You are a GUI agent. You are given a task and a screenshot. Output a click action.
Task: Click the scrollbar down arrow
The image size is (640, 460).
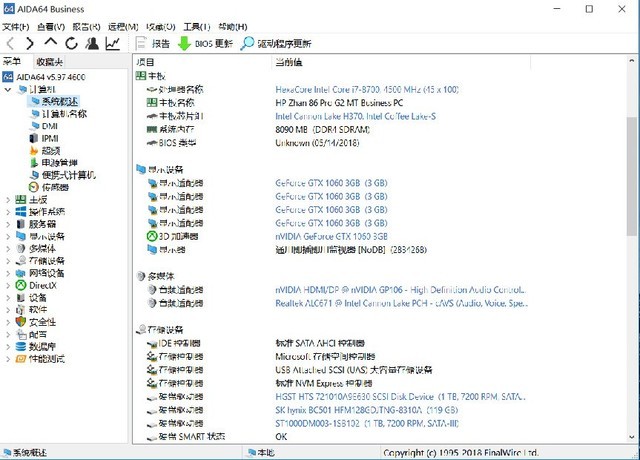632,437
